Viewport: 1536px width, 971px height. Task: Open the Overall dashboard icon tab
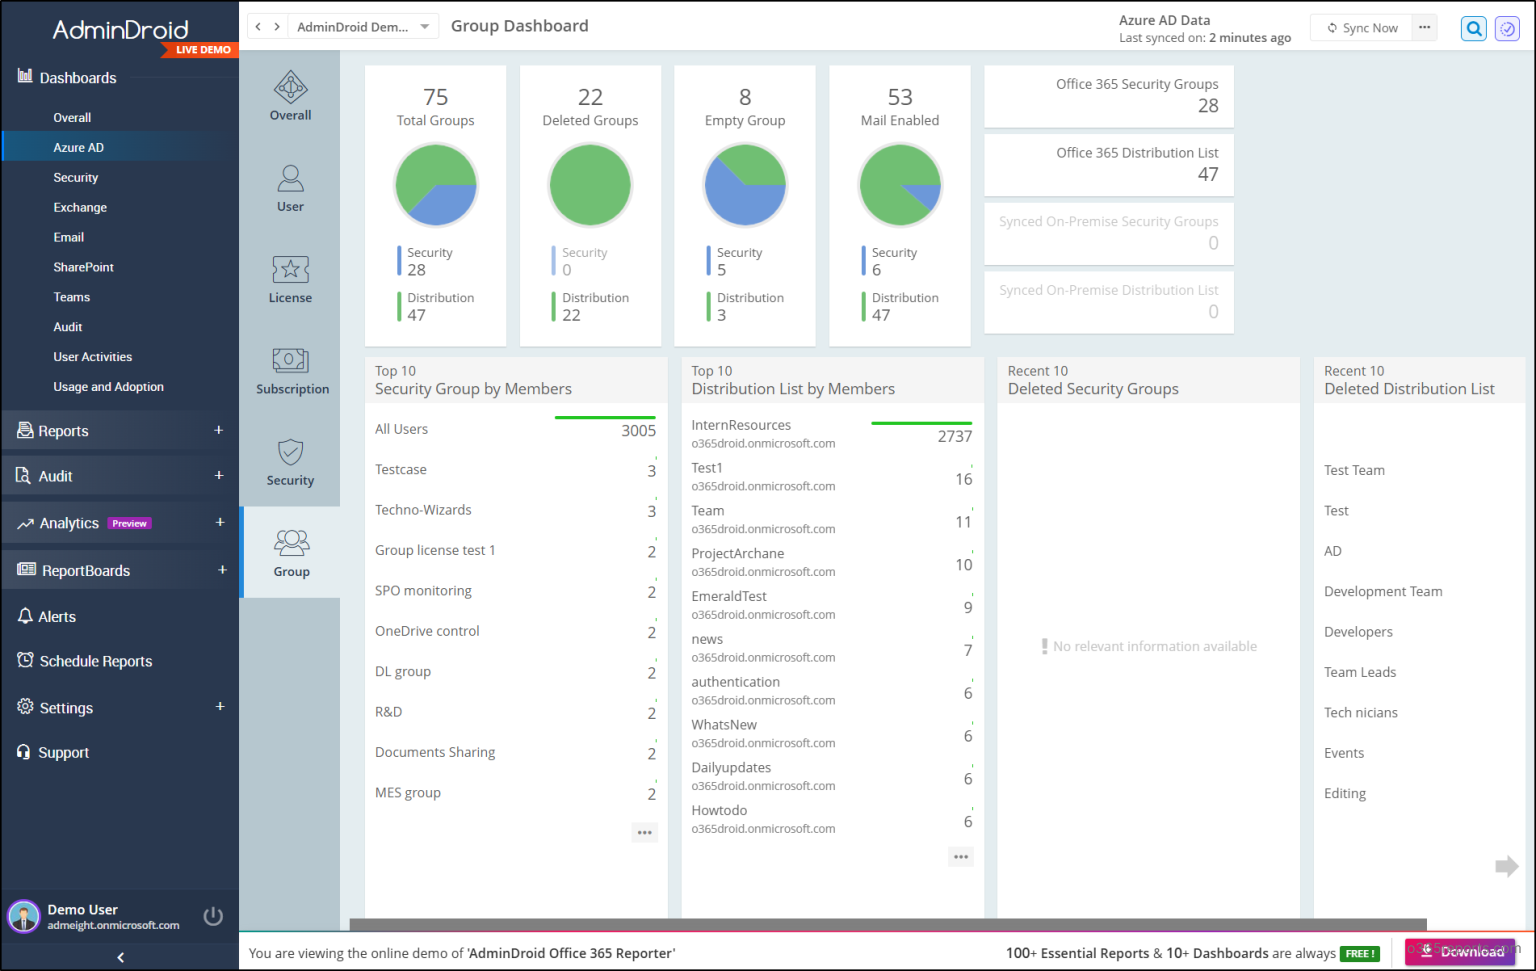click(290, 96)
